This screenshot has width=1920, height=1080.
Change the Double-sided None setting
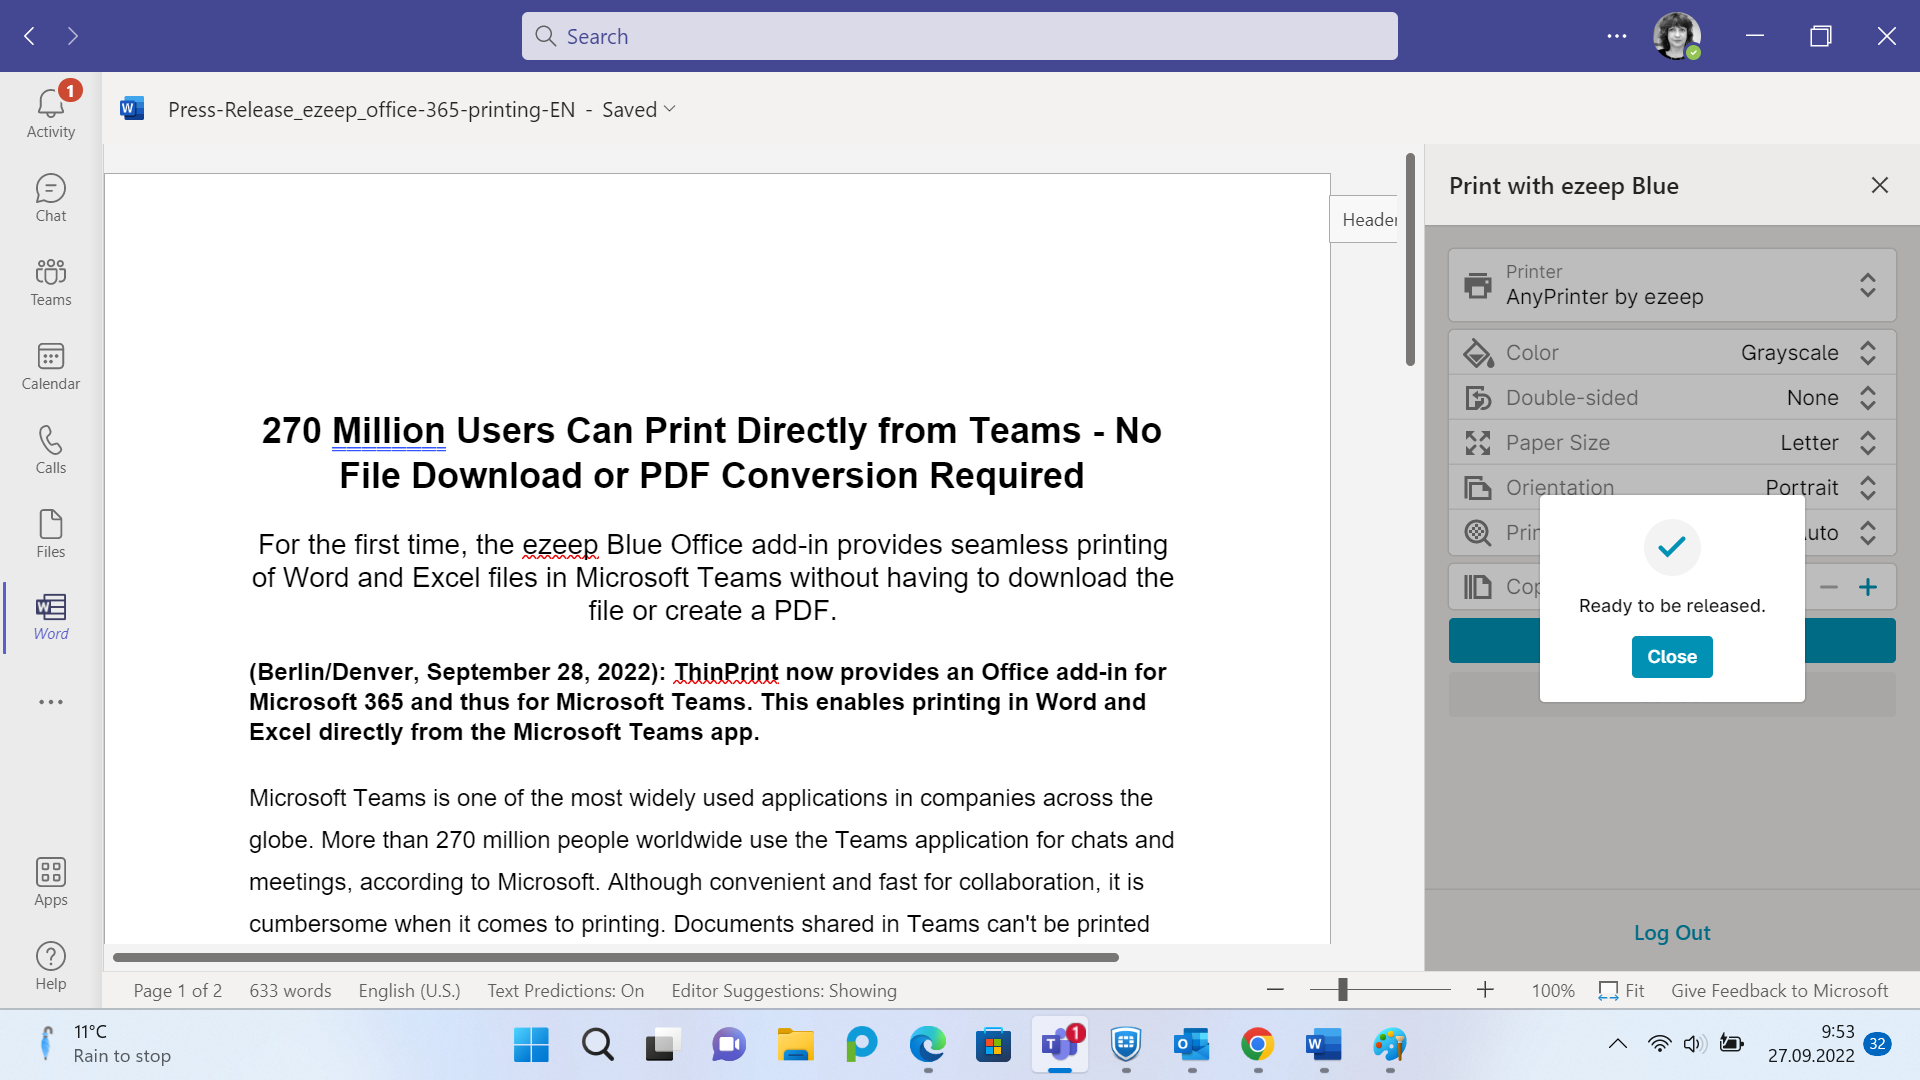click(1672, 397)
